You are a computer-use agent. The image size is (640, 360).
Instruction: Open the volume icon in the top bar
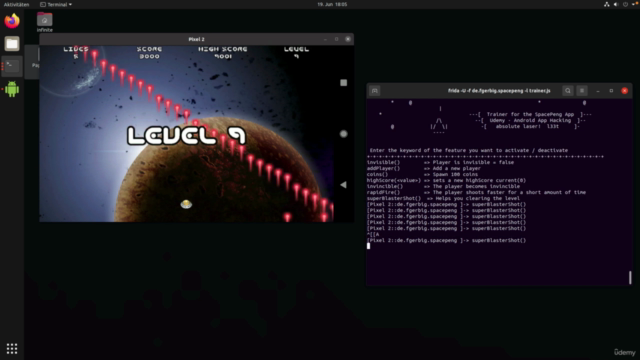(x=616, y=4)
